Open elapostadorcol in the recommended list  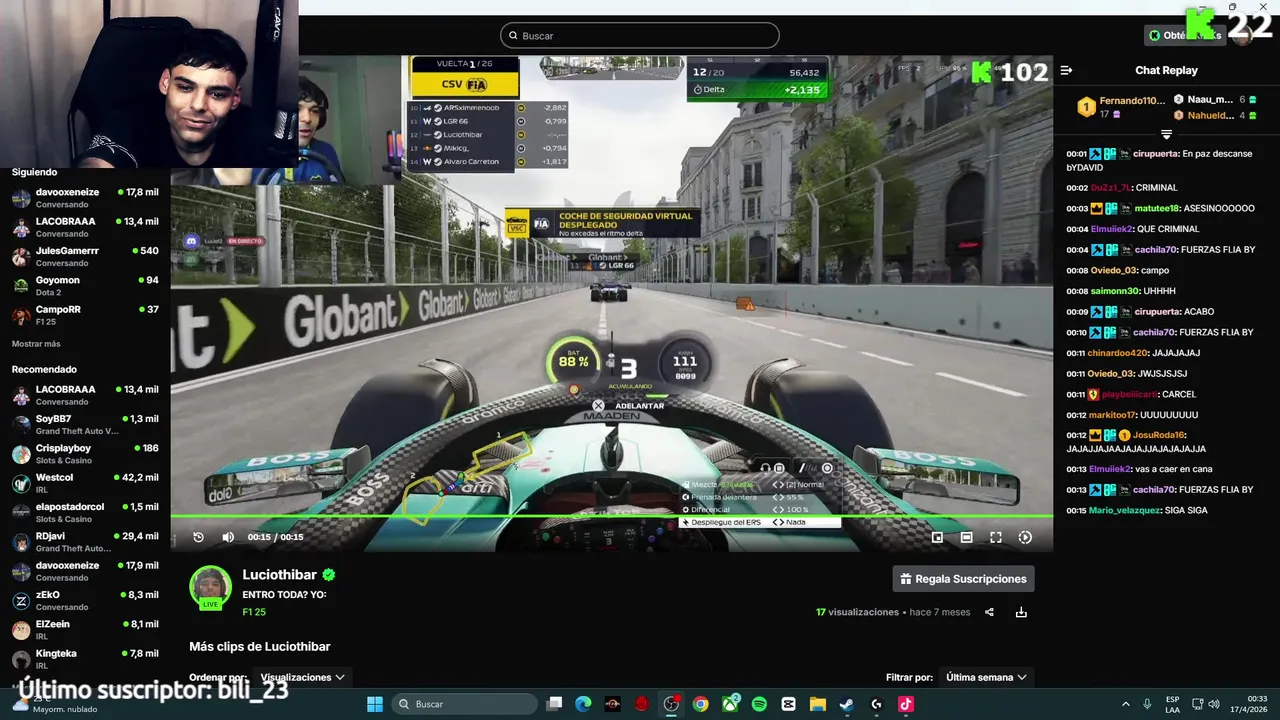click(85, 512)
